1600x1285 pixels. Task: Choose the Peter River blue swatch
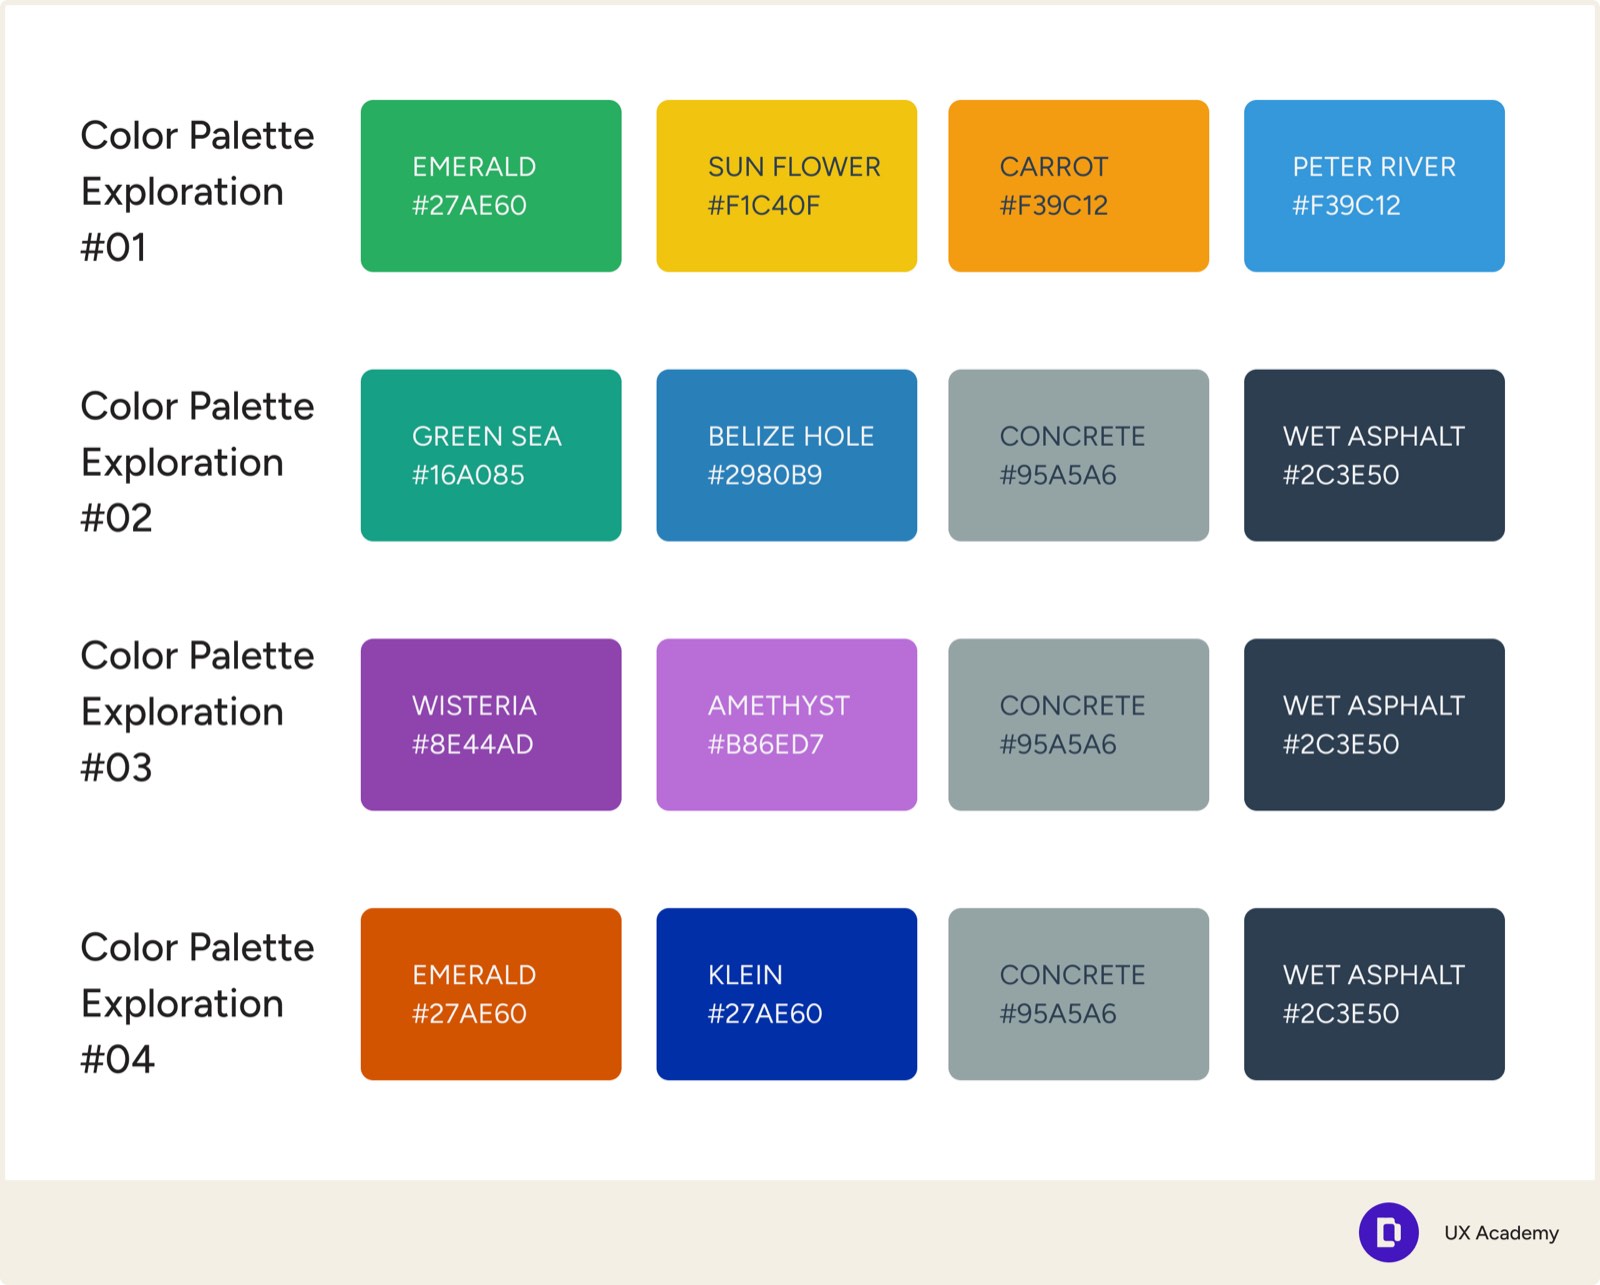tap(1374, 186)
